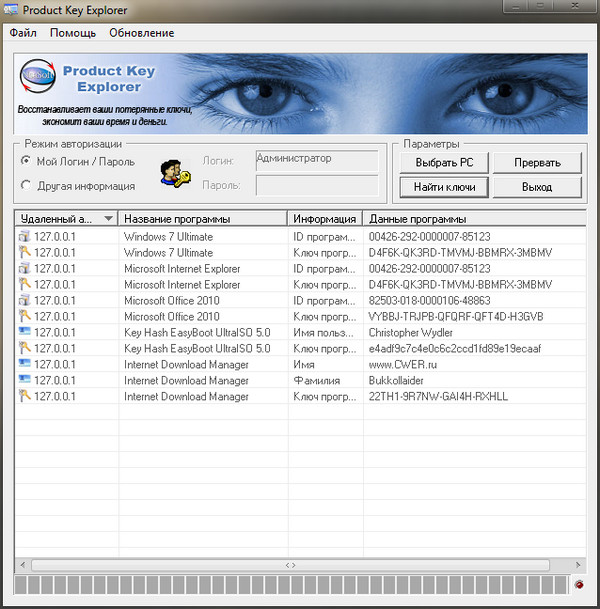Click the key icon beside Windows 7 Ultimate key row
The height and width of the screenshot is (609, 600).
point(24,253)
